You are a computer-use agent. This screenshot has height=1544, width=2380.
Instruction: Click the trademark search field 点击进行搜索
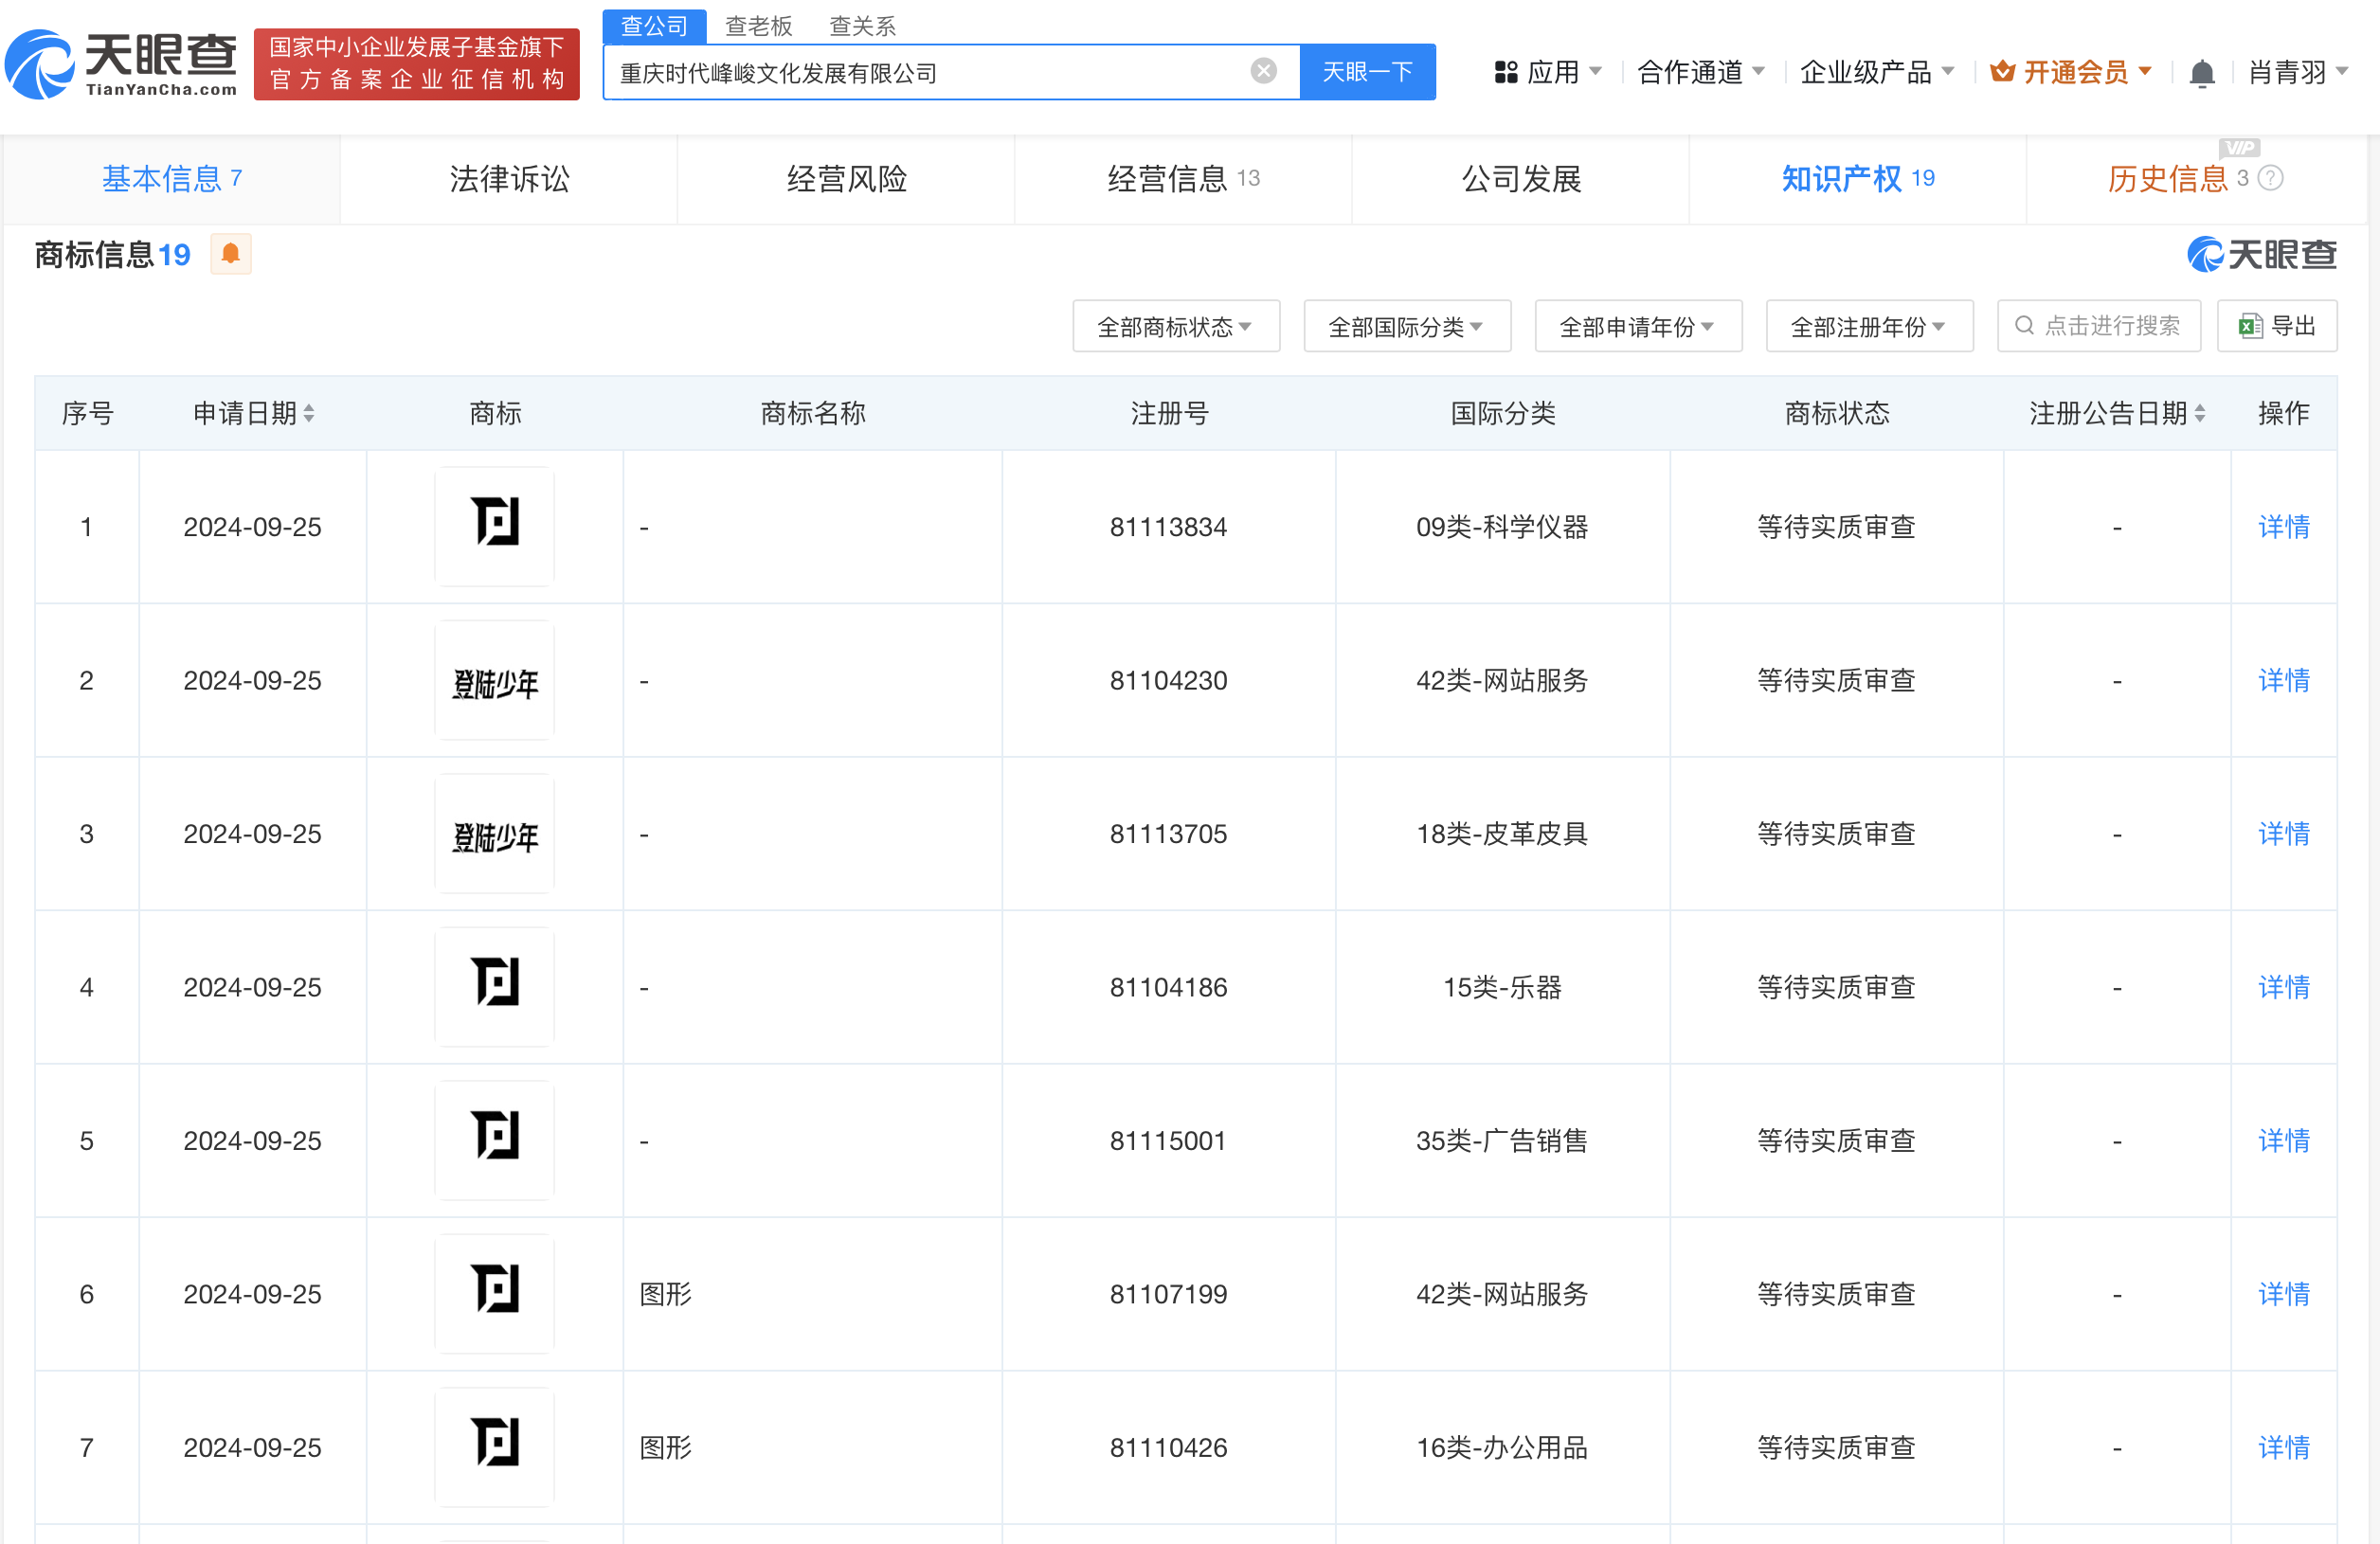[2099, 326]
